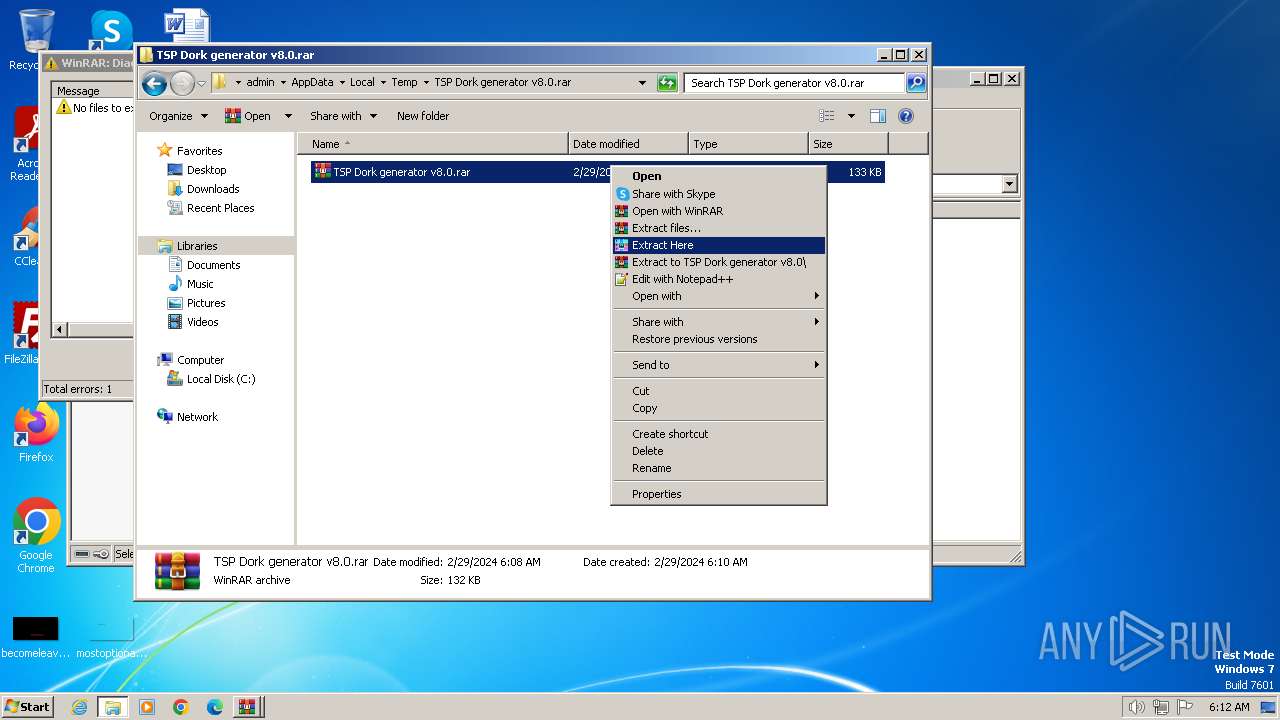Open the Organize menu
The image size is (1280, 720).
coord(178,116)
